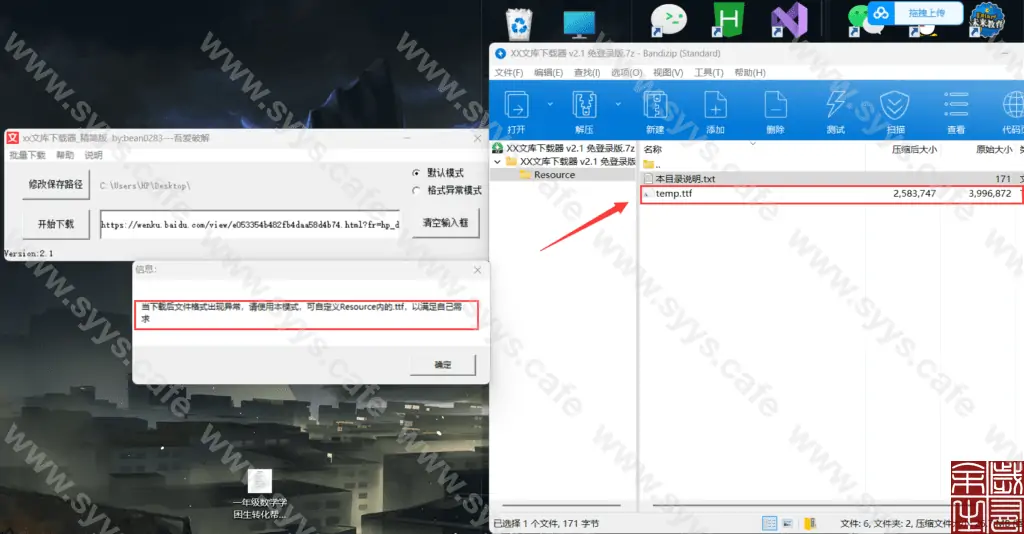Select the Resource folder in the tree
Viewport: 1024px width, 534px height.
click(x=547, y=175)
